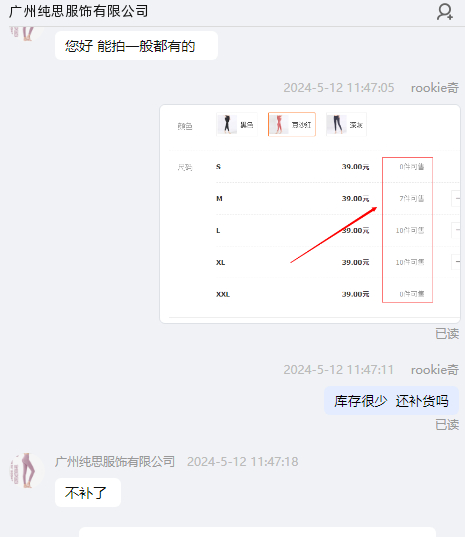Image resolution: width=465 pixels, height=537 pixels.
Task: Click the rookie奇 name at 11:47:11
Action: tap(435, 370)
